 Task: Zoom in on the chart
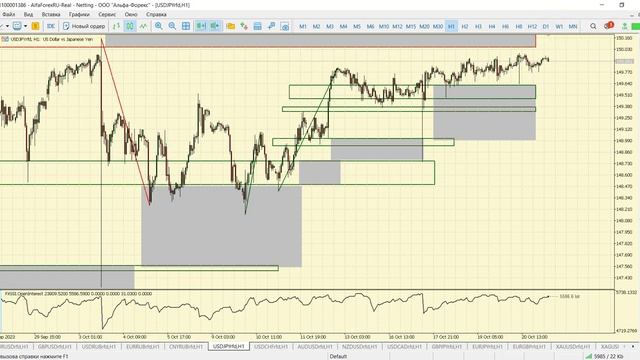[158, 26]
